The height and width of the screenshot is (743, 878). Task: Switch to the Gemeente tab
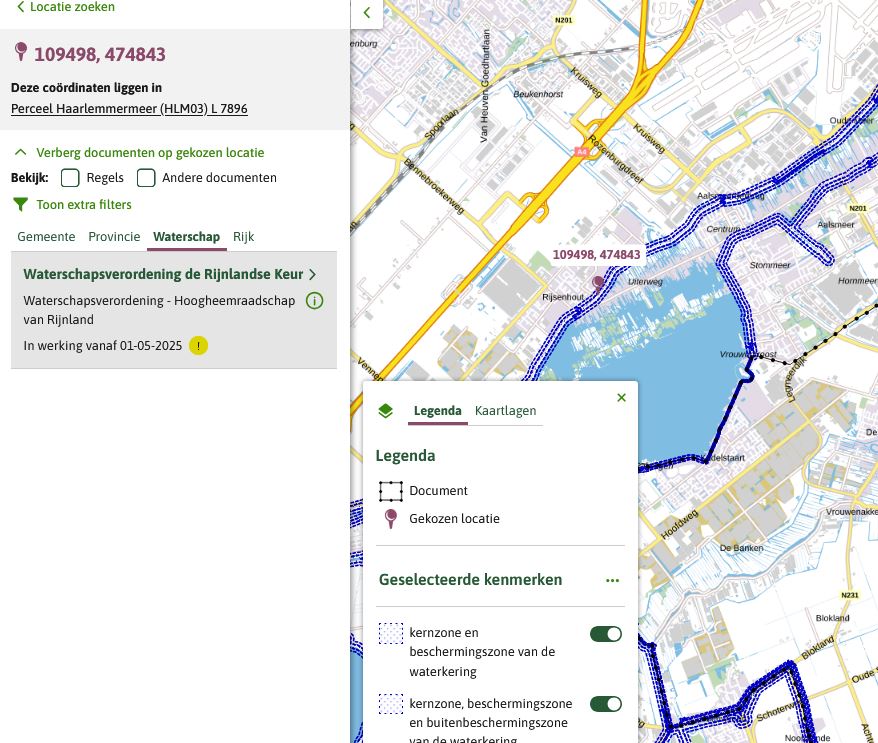tap(45, 237)
